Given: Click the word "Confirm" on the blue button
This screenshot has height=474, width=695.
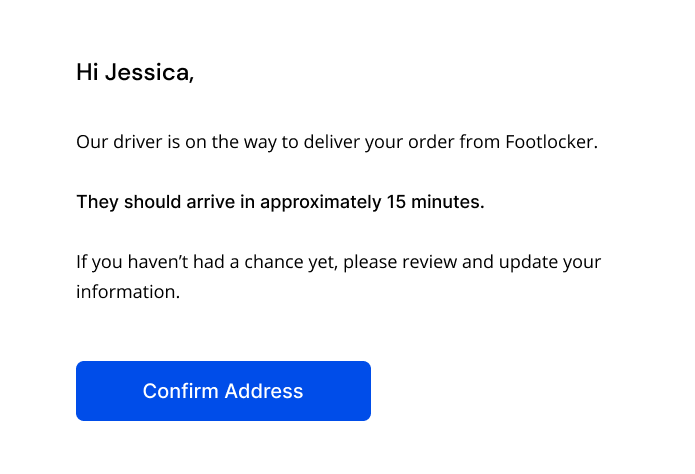Looking at the screenshot, I should [x=180, y=391].
